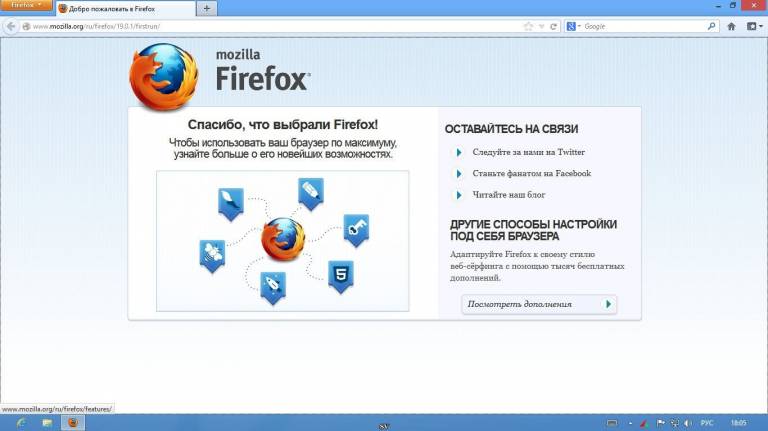Click the back navigation arrow
The height and width of the screenshot is (431, 768).
pos(11,26)
